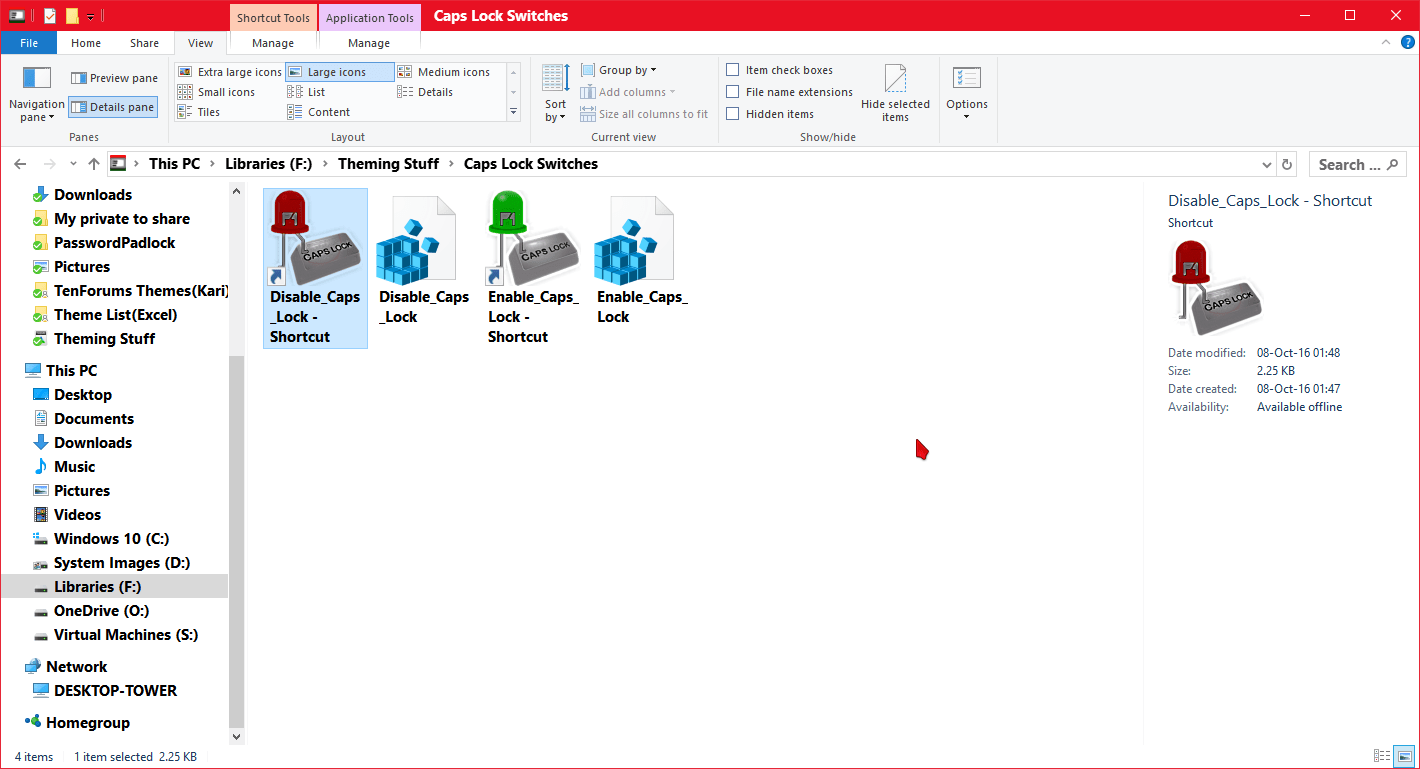Toggle the Details pane

(x=112, y=106)
